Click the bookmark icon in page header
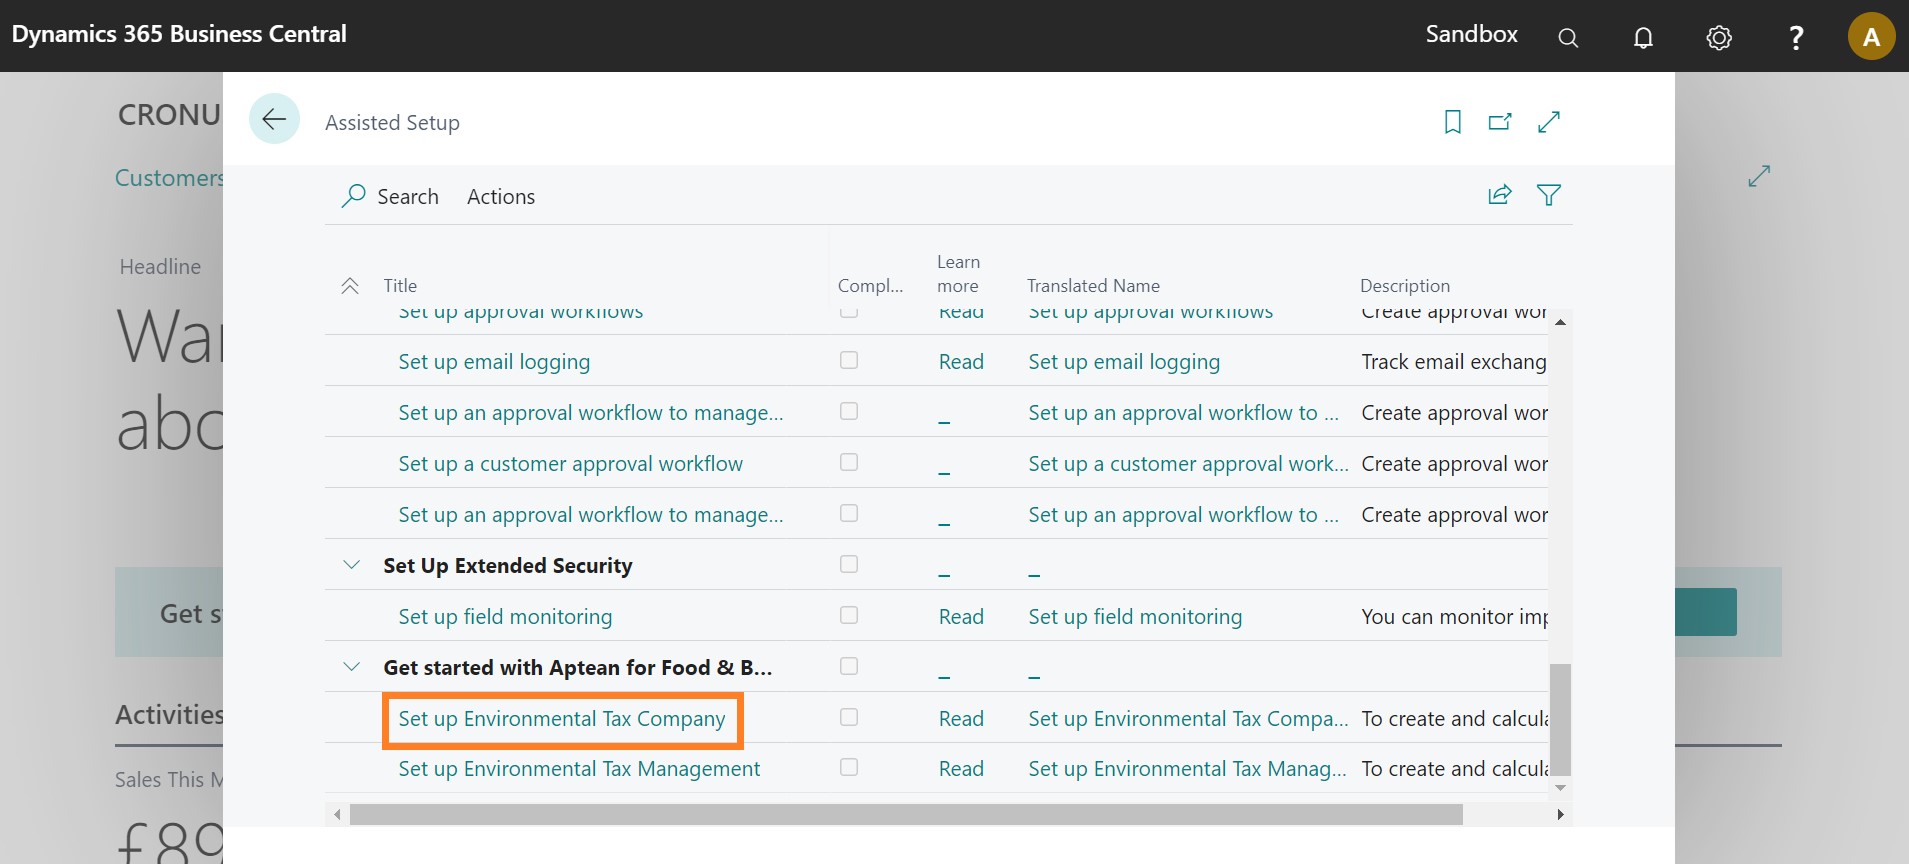The image size is (1909, 864). click(x=1453, y=122)
